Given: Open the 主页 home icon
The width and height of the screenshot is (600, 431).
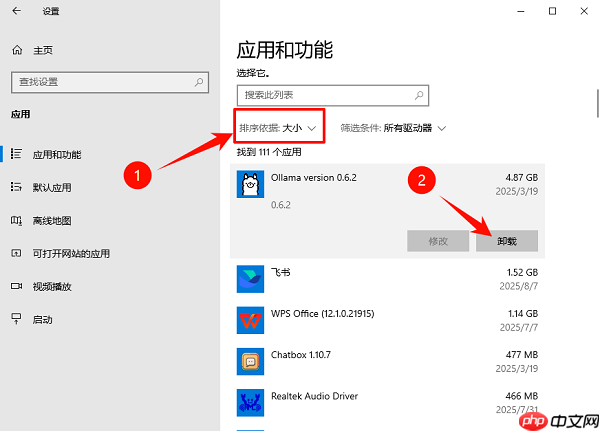Looking at the screenshot, I should tap(17, 50).
